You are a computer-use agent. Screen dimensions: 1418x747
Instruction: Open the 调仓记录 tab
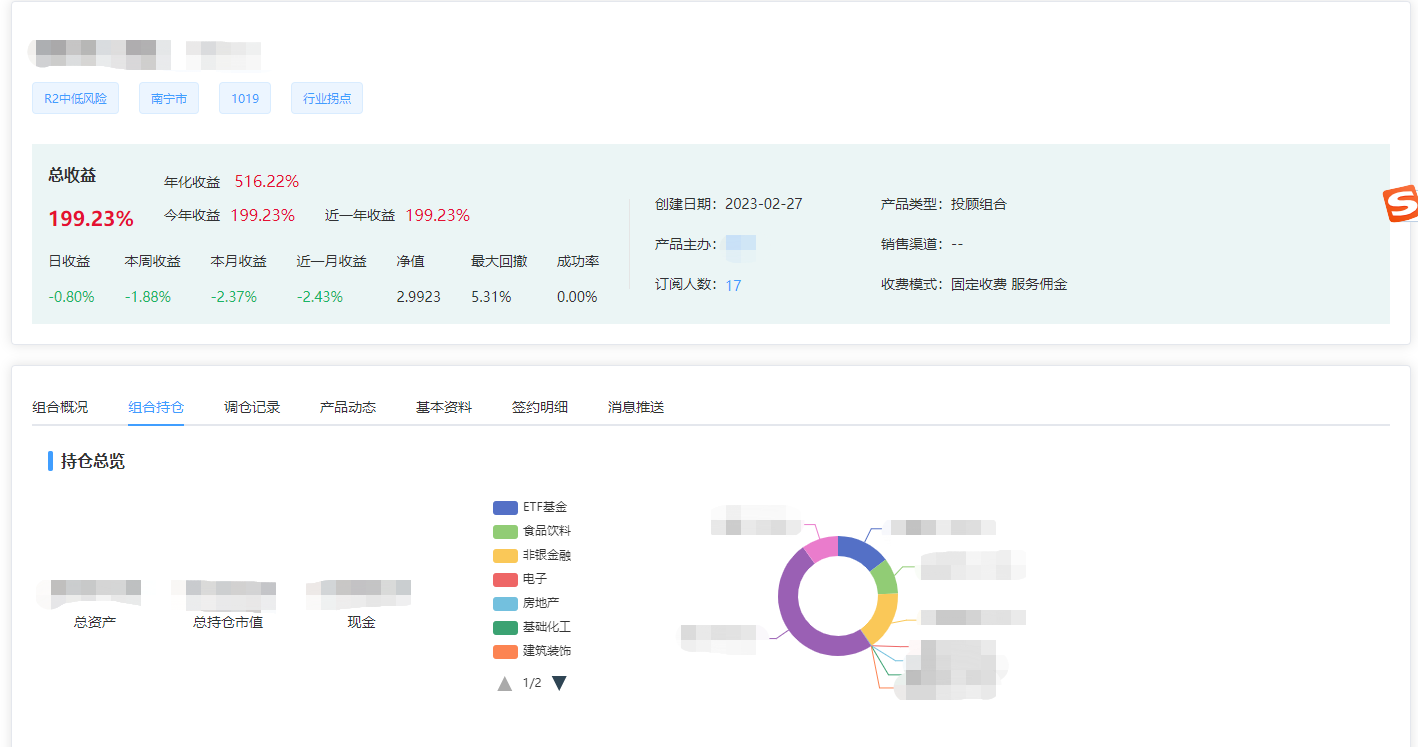(252, 407)
